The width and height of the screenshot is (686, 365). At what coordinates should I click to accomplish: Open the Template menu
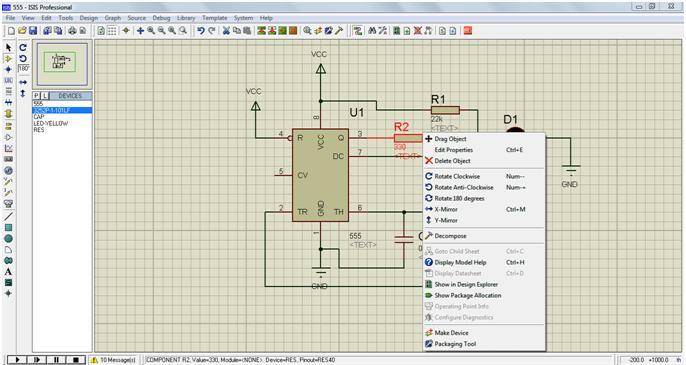point(215,18)
